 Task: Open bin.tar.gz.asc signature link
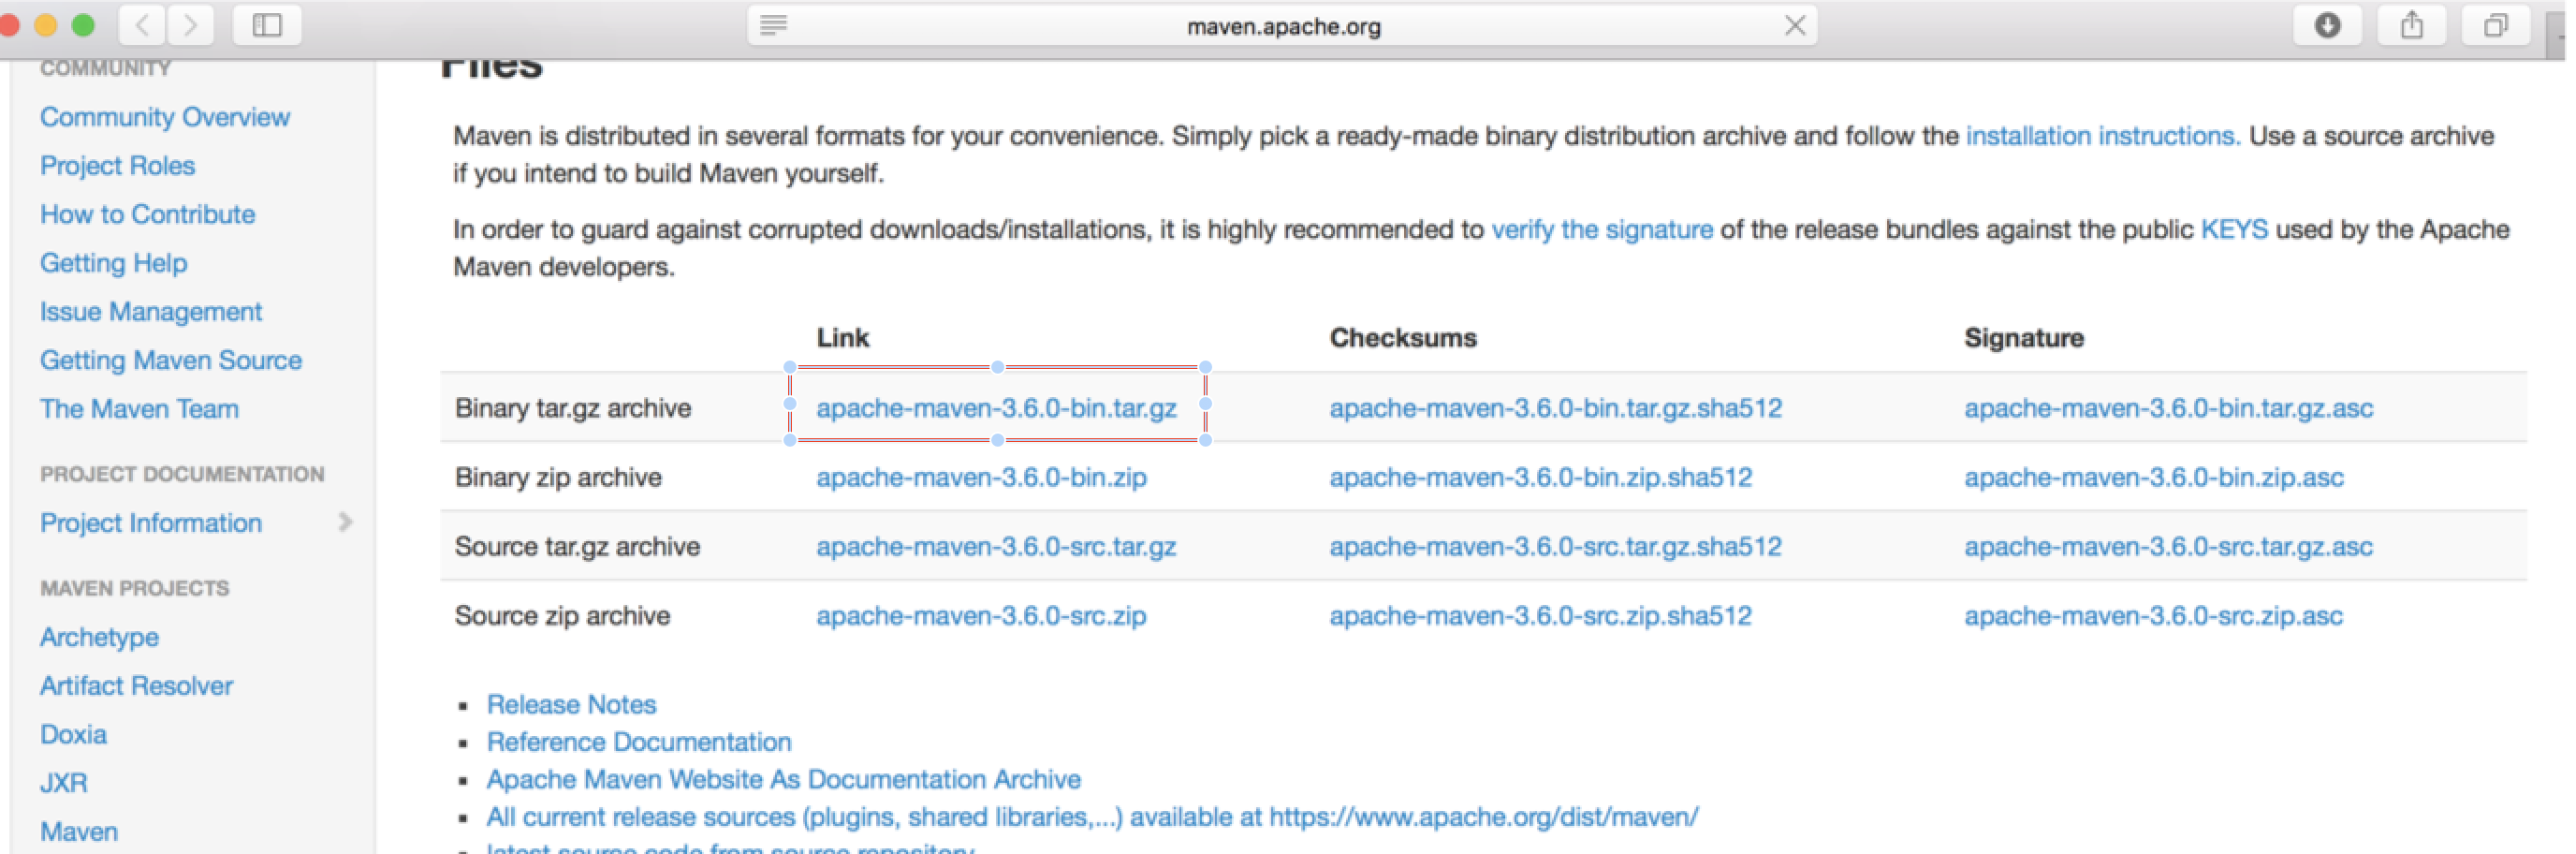tap(2169, 408)
